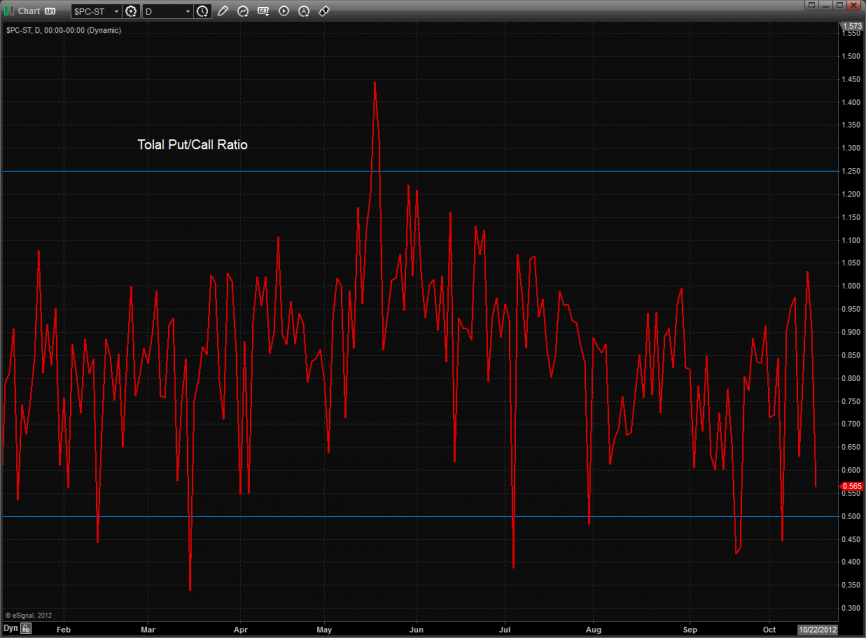Click the green chart window icon

[9, 11]
